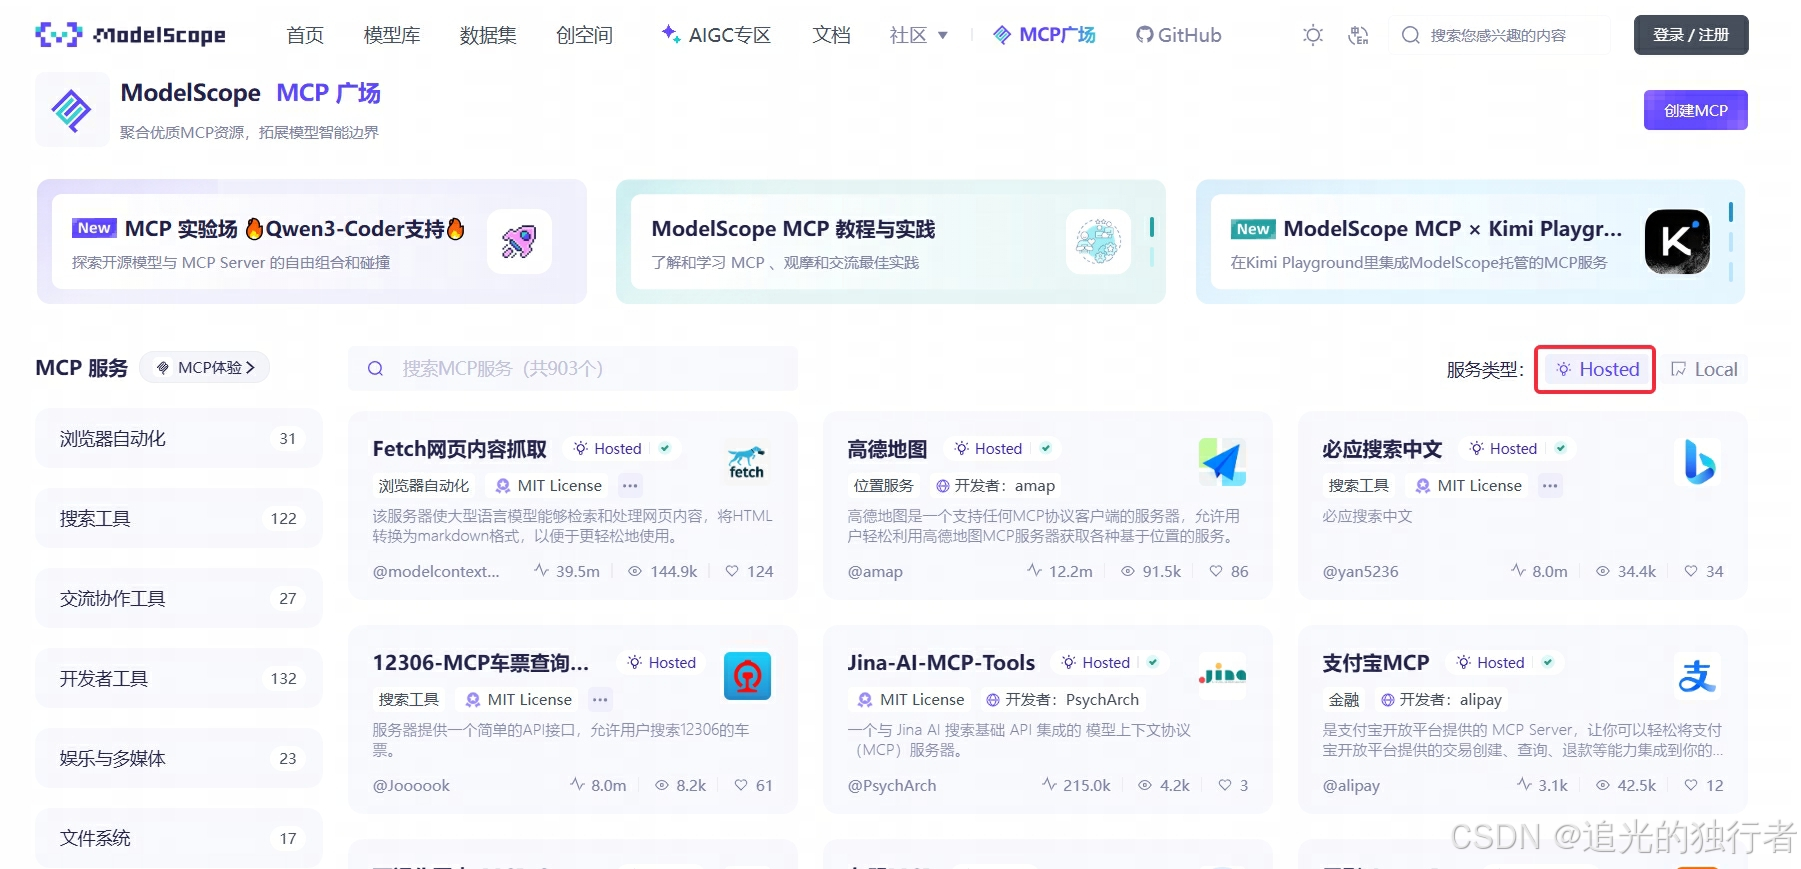
Task: Like Jina-AI-MCP-Tools with heart icon
Action: pos(1225,785)
